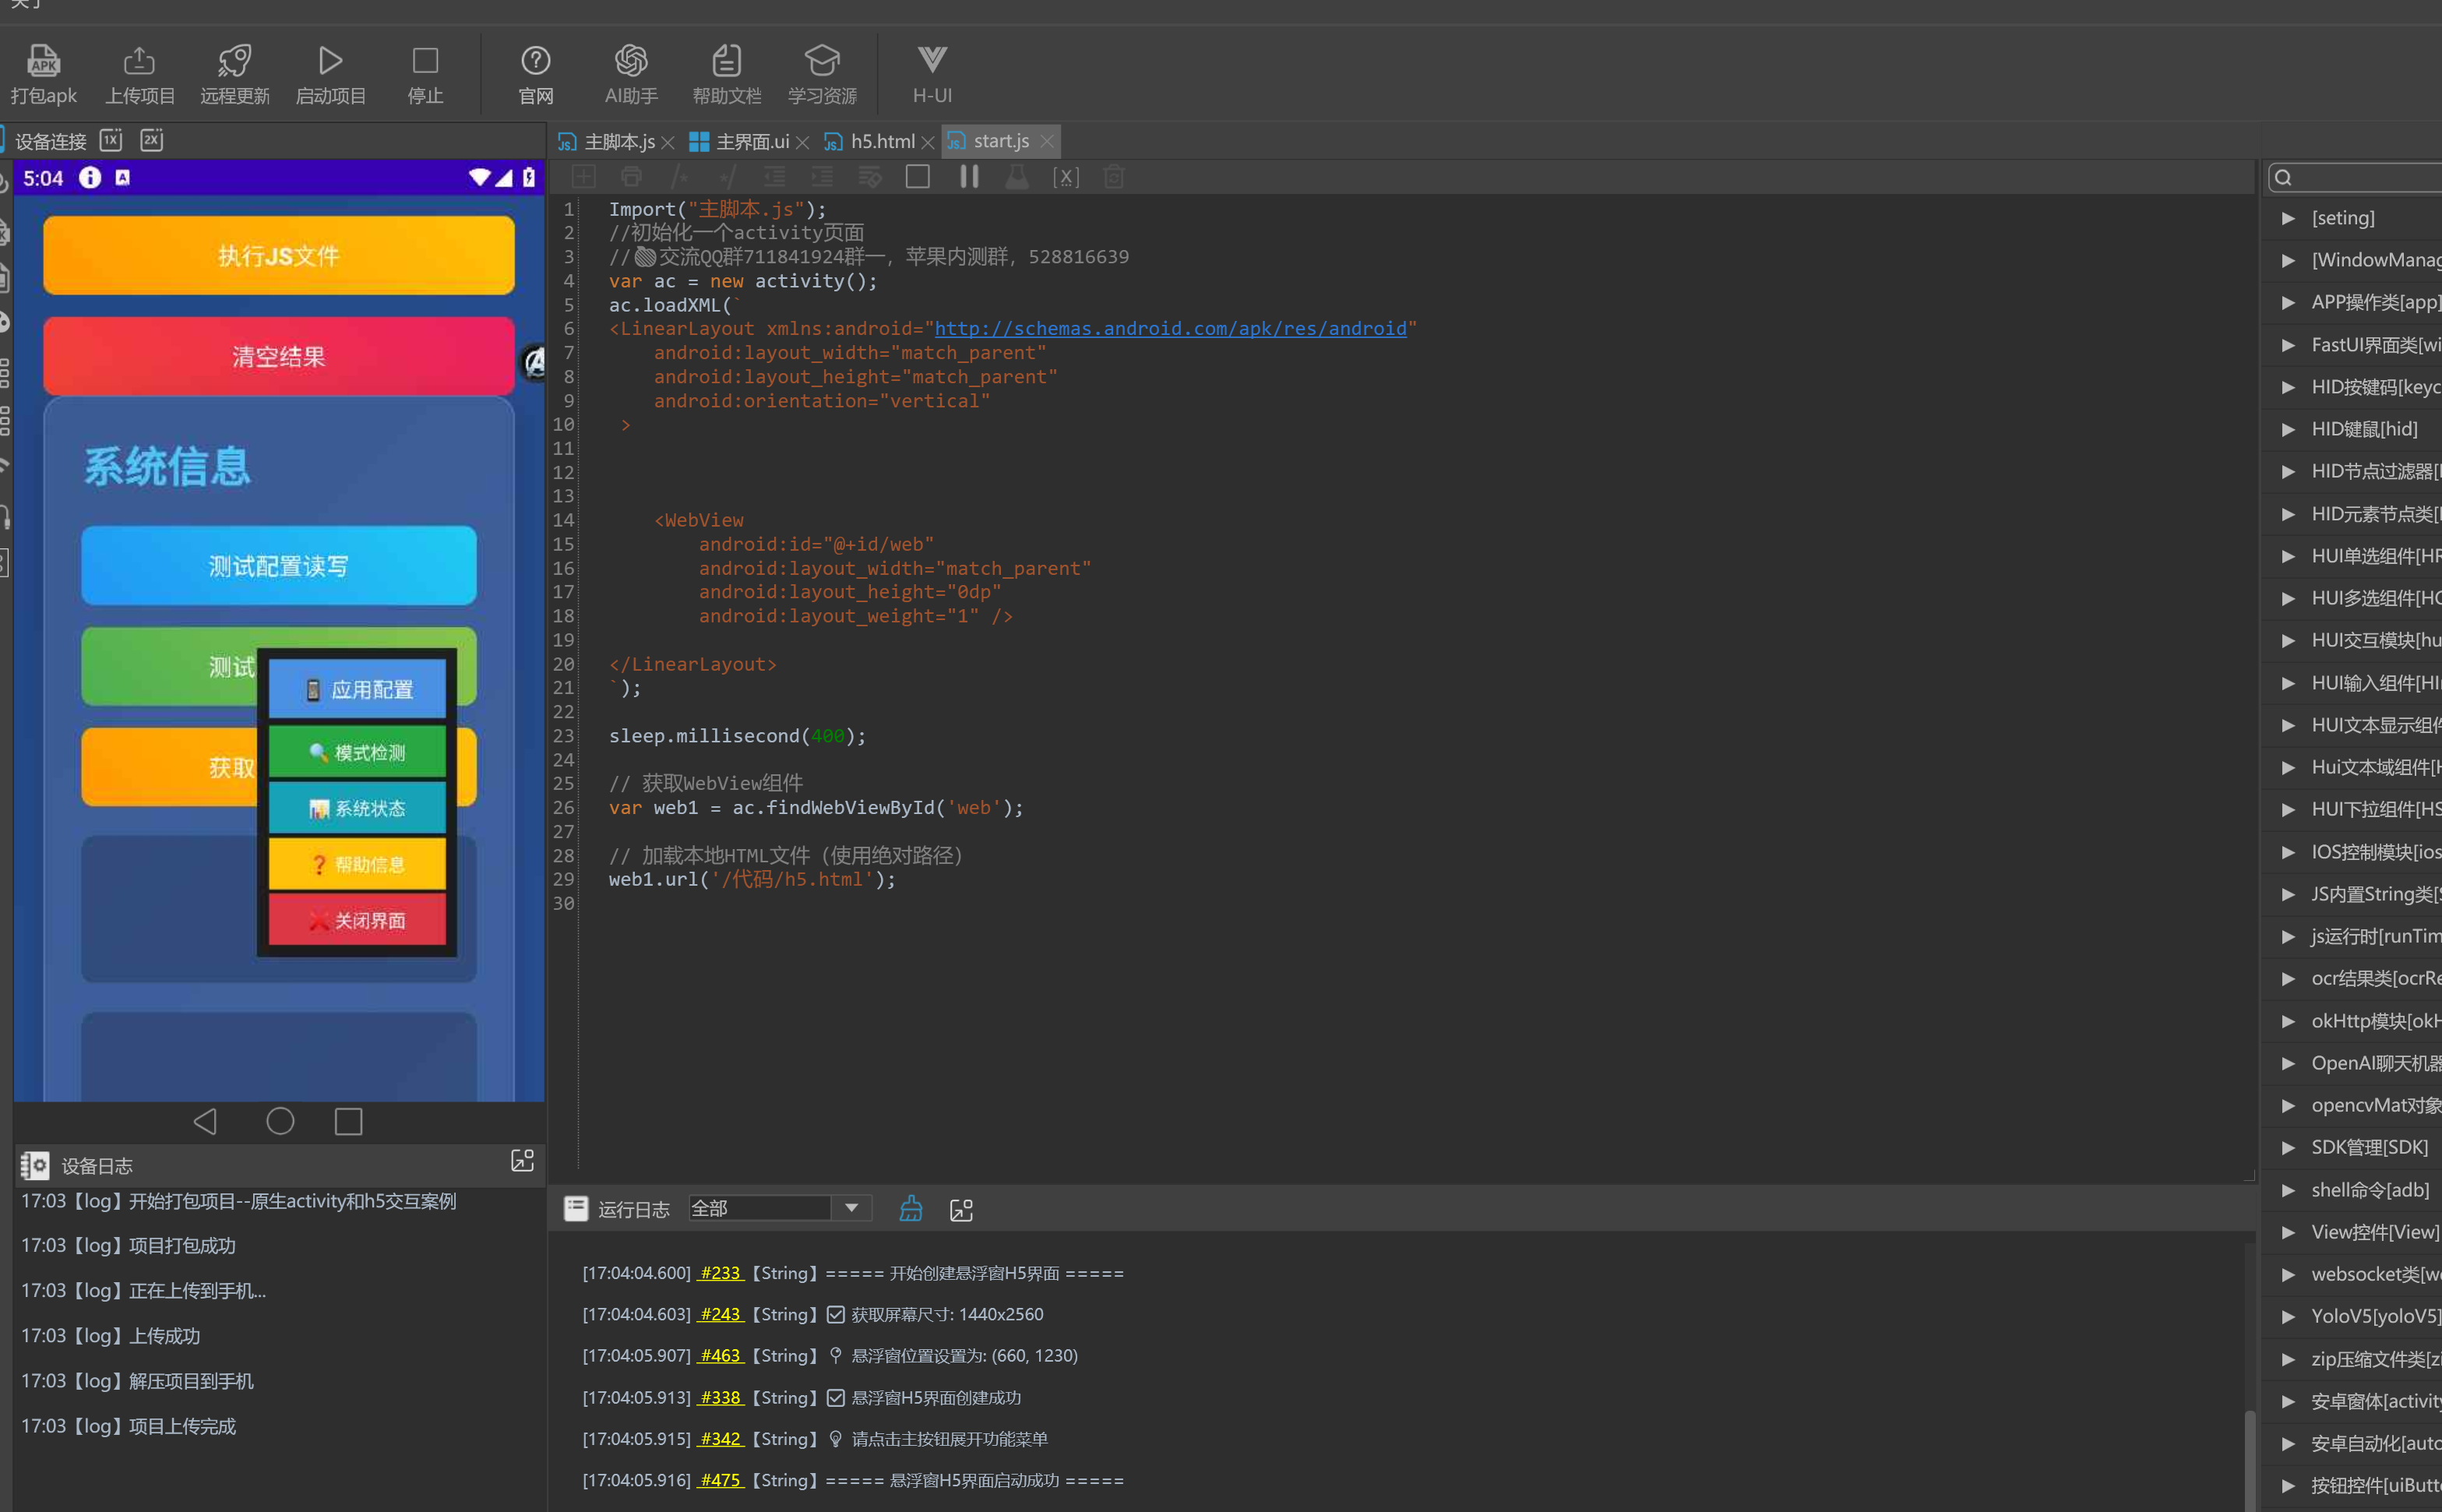Screen dimensions: 2442x1512
Task: Expand the shell命令[adb] tree node
Action: pos(2289,1190)
